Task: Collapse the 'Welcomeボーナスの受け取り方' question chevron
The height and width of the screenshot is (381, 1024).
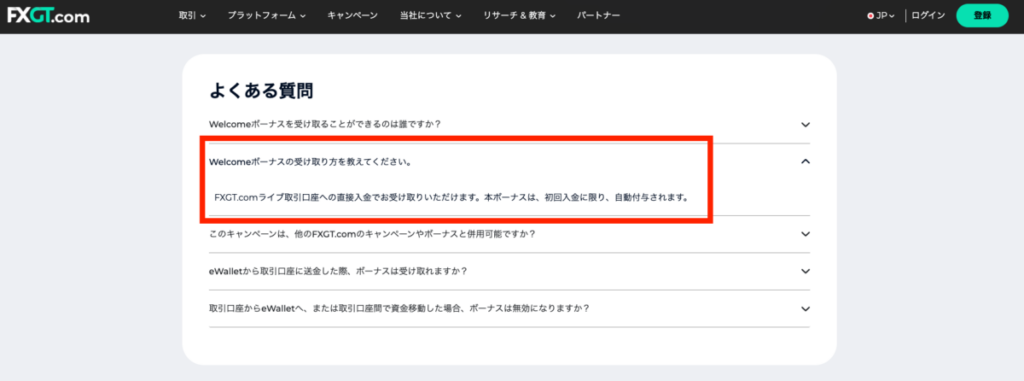Action: coord(805,161)
